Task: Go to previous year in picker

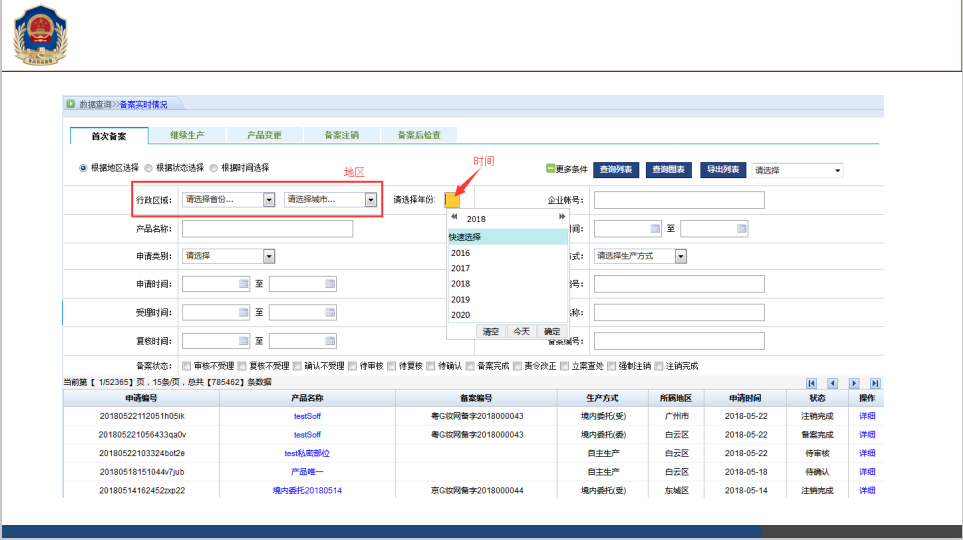Action: (454, 217)
